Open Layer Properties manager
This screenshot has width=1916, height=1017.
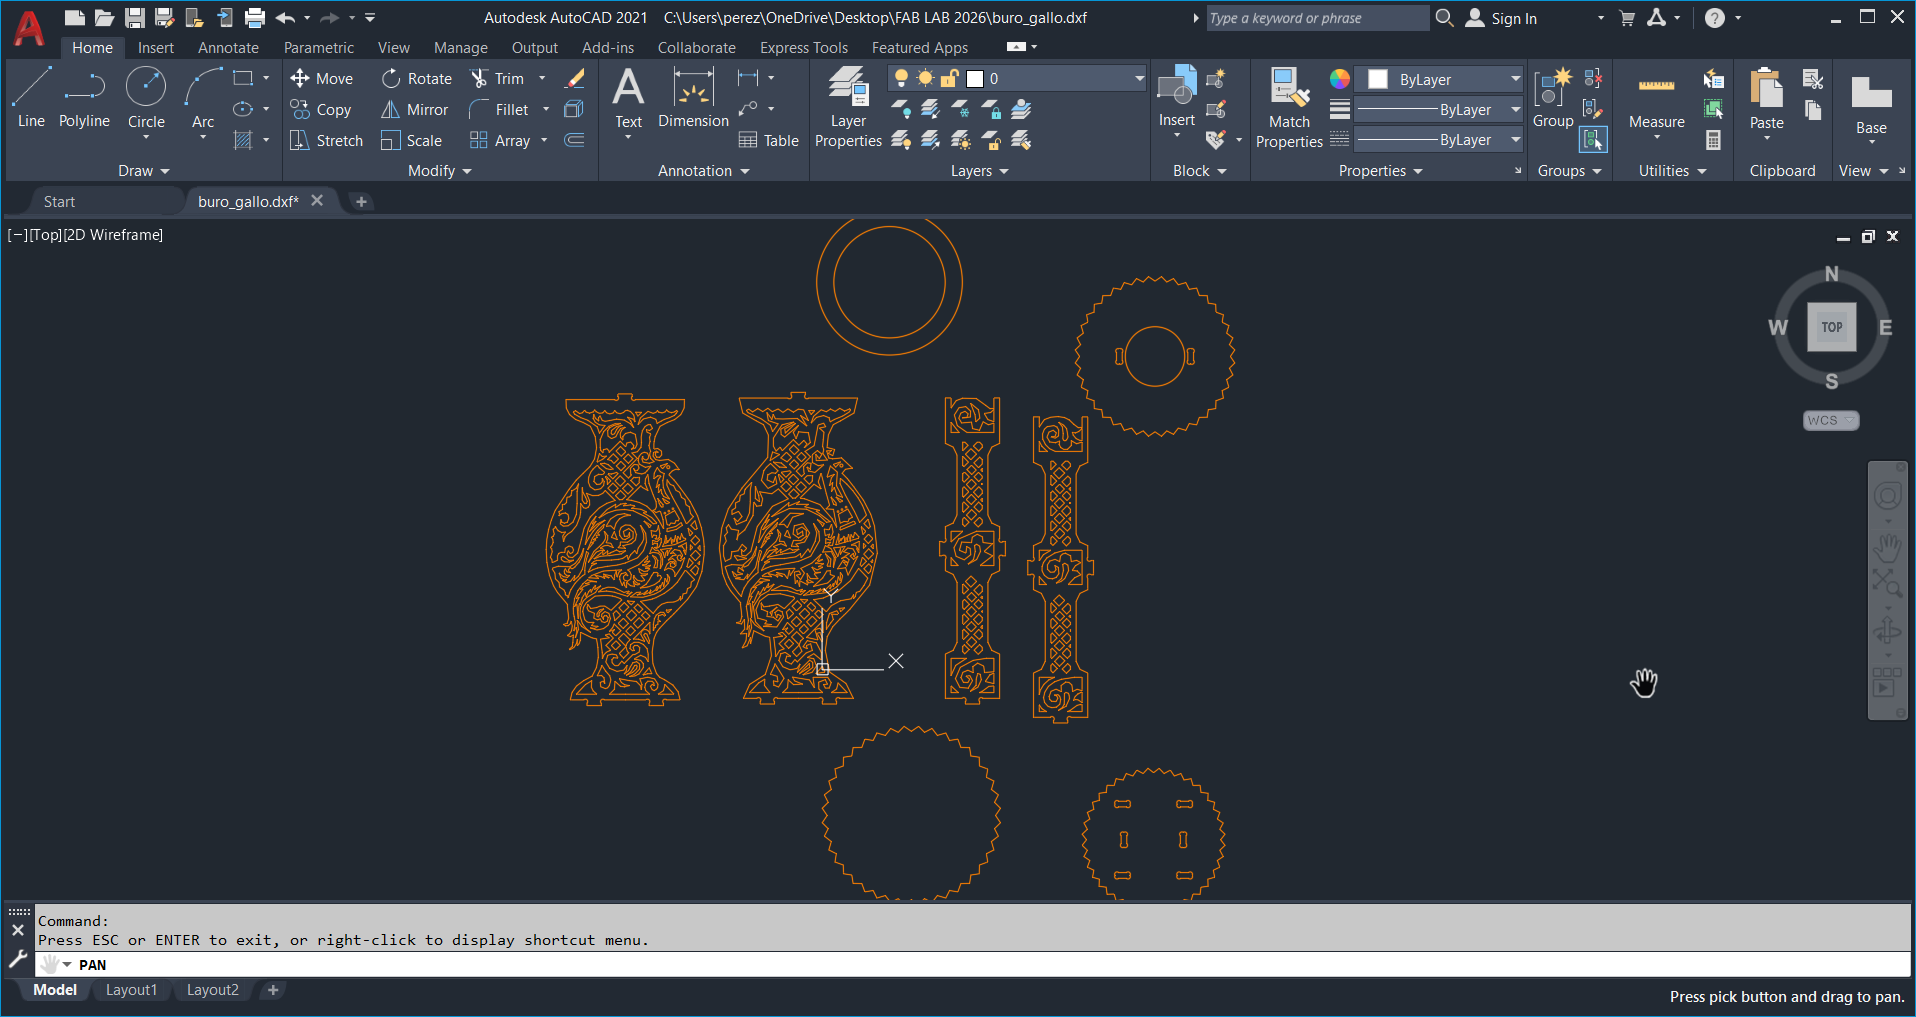[x=847, y=103]
